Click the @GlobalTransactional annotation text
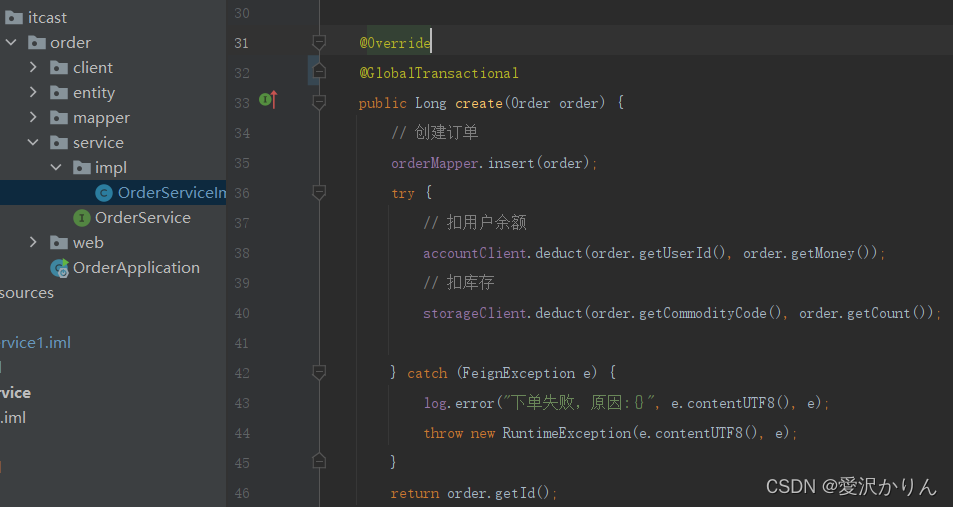This screenshot has width=953, height=507. (x=439, y=73)
